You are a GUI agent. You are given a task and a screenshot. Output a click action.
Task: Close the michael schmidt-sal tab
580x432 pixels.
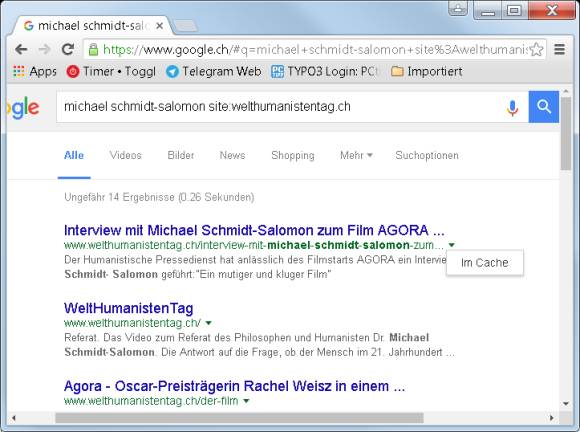(159, 26)
